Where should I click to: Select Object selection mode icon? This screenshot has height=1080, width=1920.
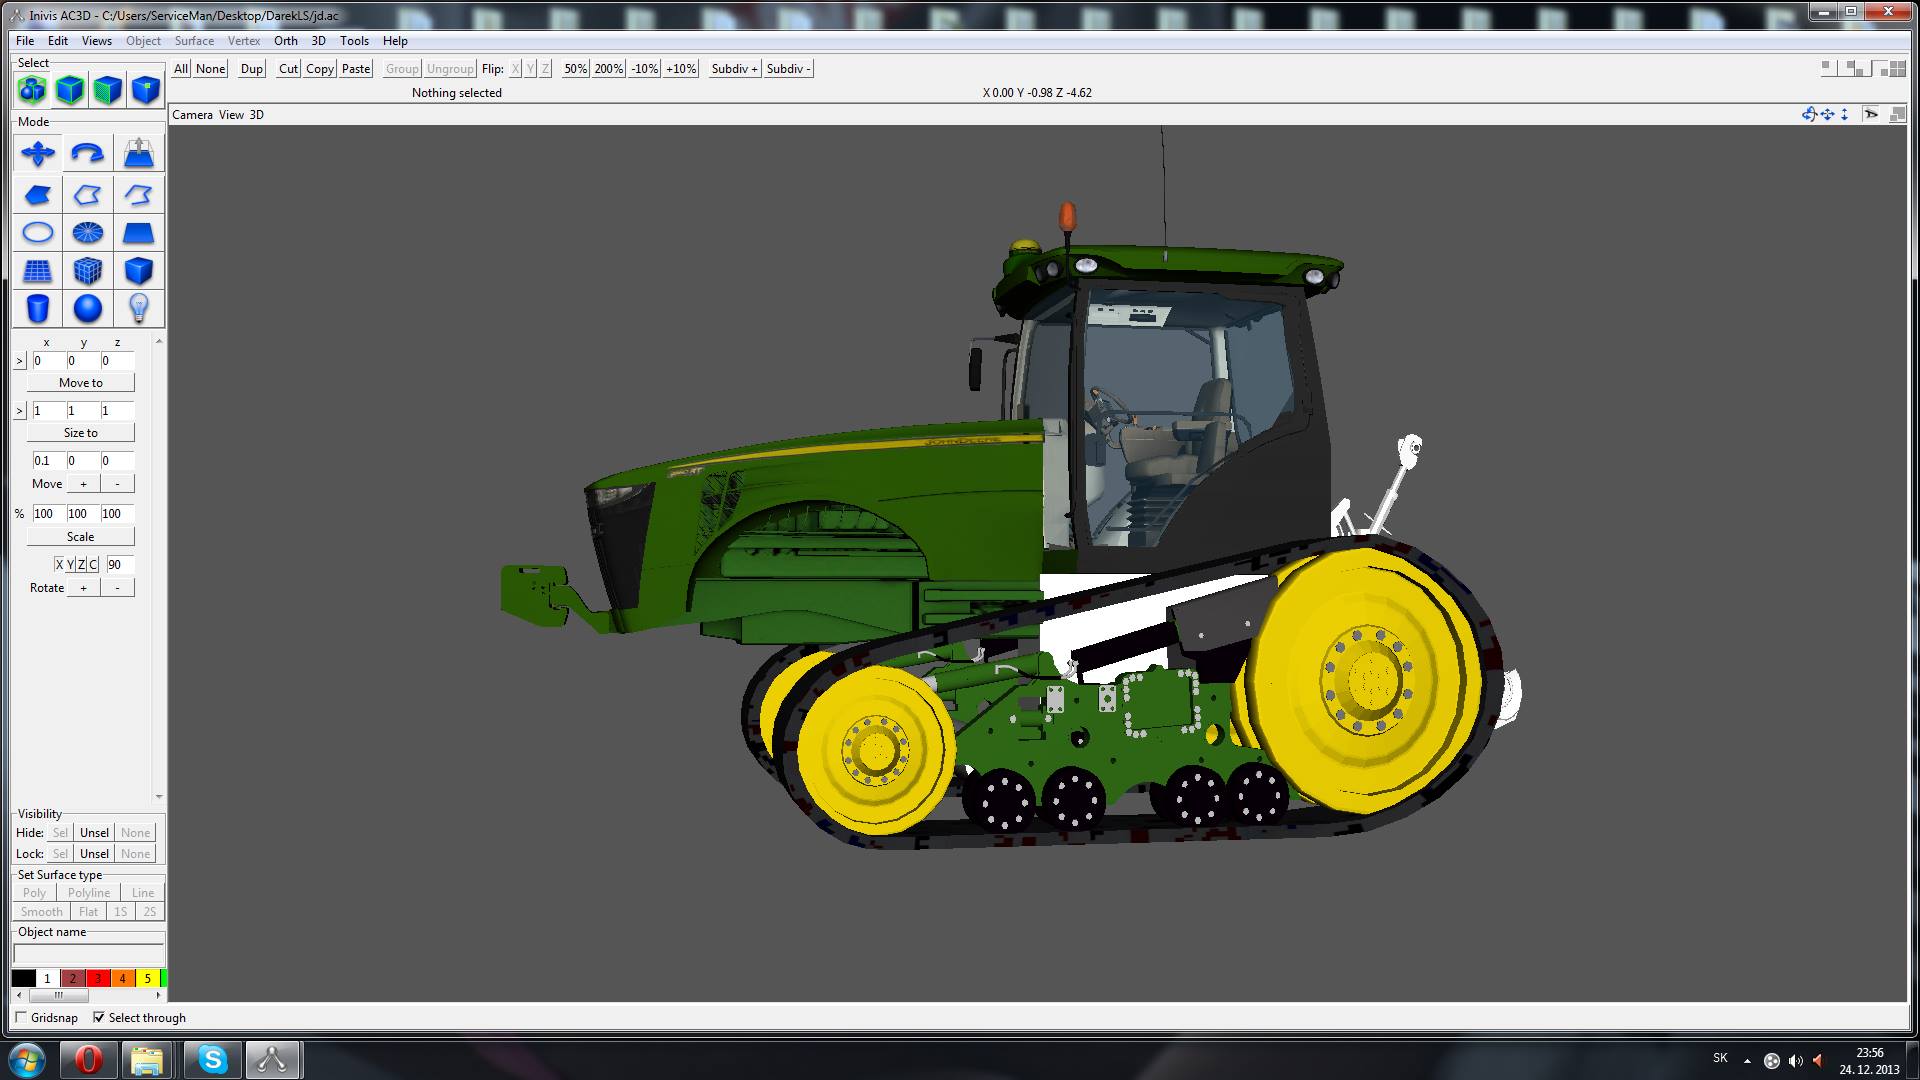click(70, 91)
